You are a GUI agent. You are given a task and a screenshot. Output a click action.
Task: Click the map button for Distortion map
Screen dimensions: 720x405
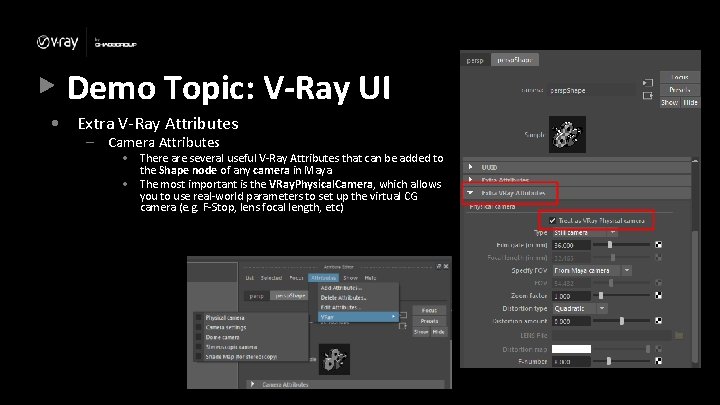pos(658,349)
